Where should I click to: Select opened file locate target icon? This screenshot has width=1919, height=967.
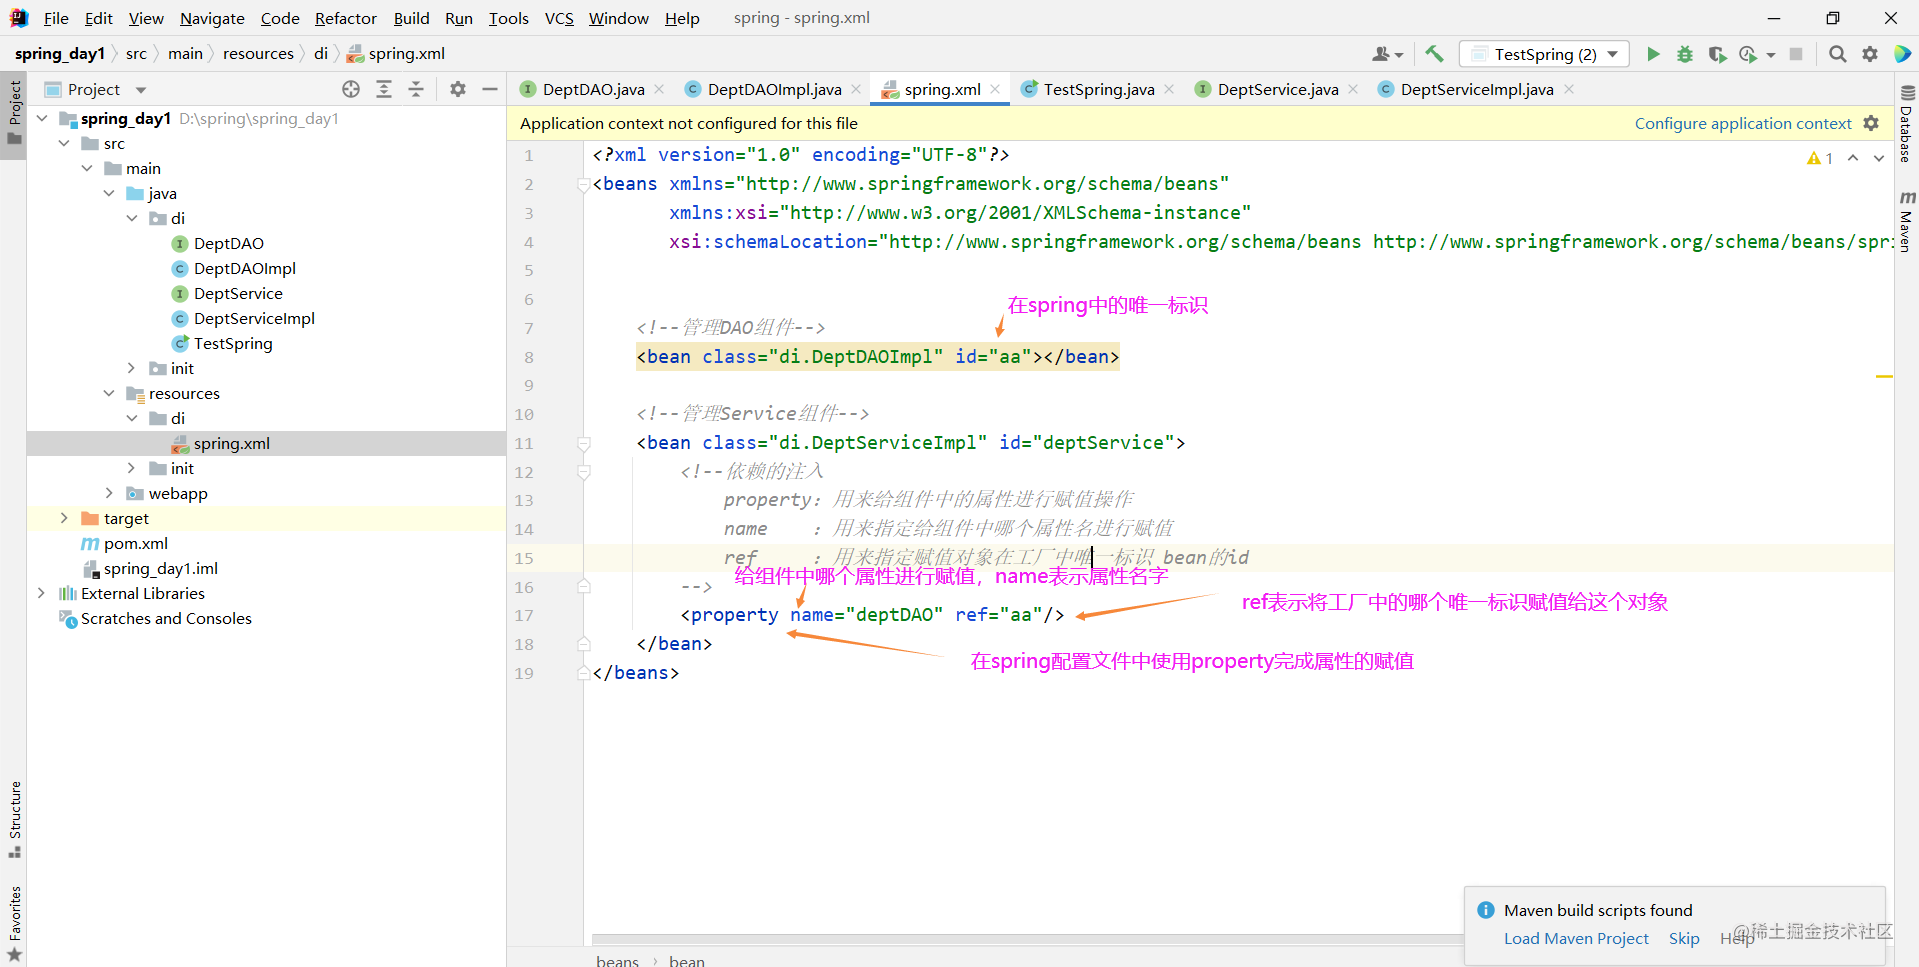coord(351,89)
